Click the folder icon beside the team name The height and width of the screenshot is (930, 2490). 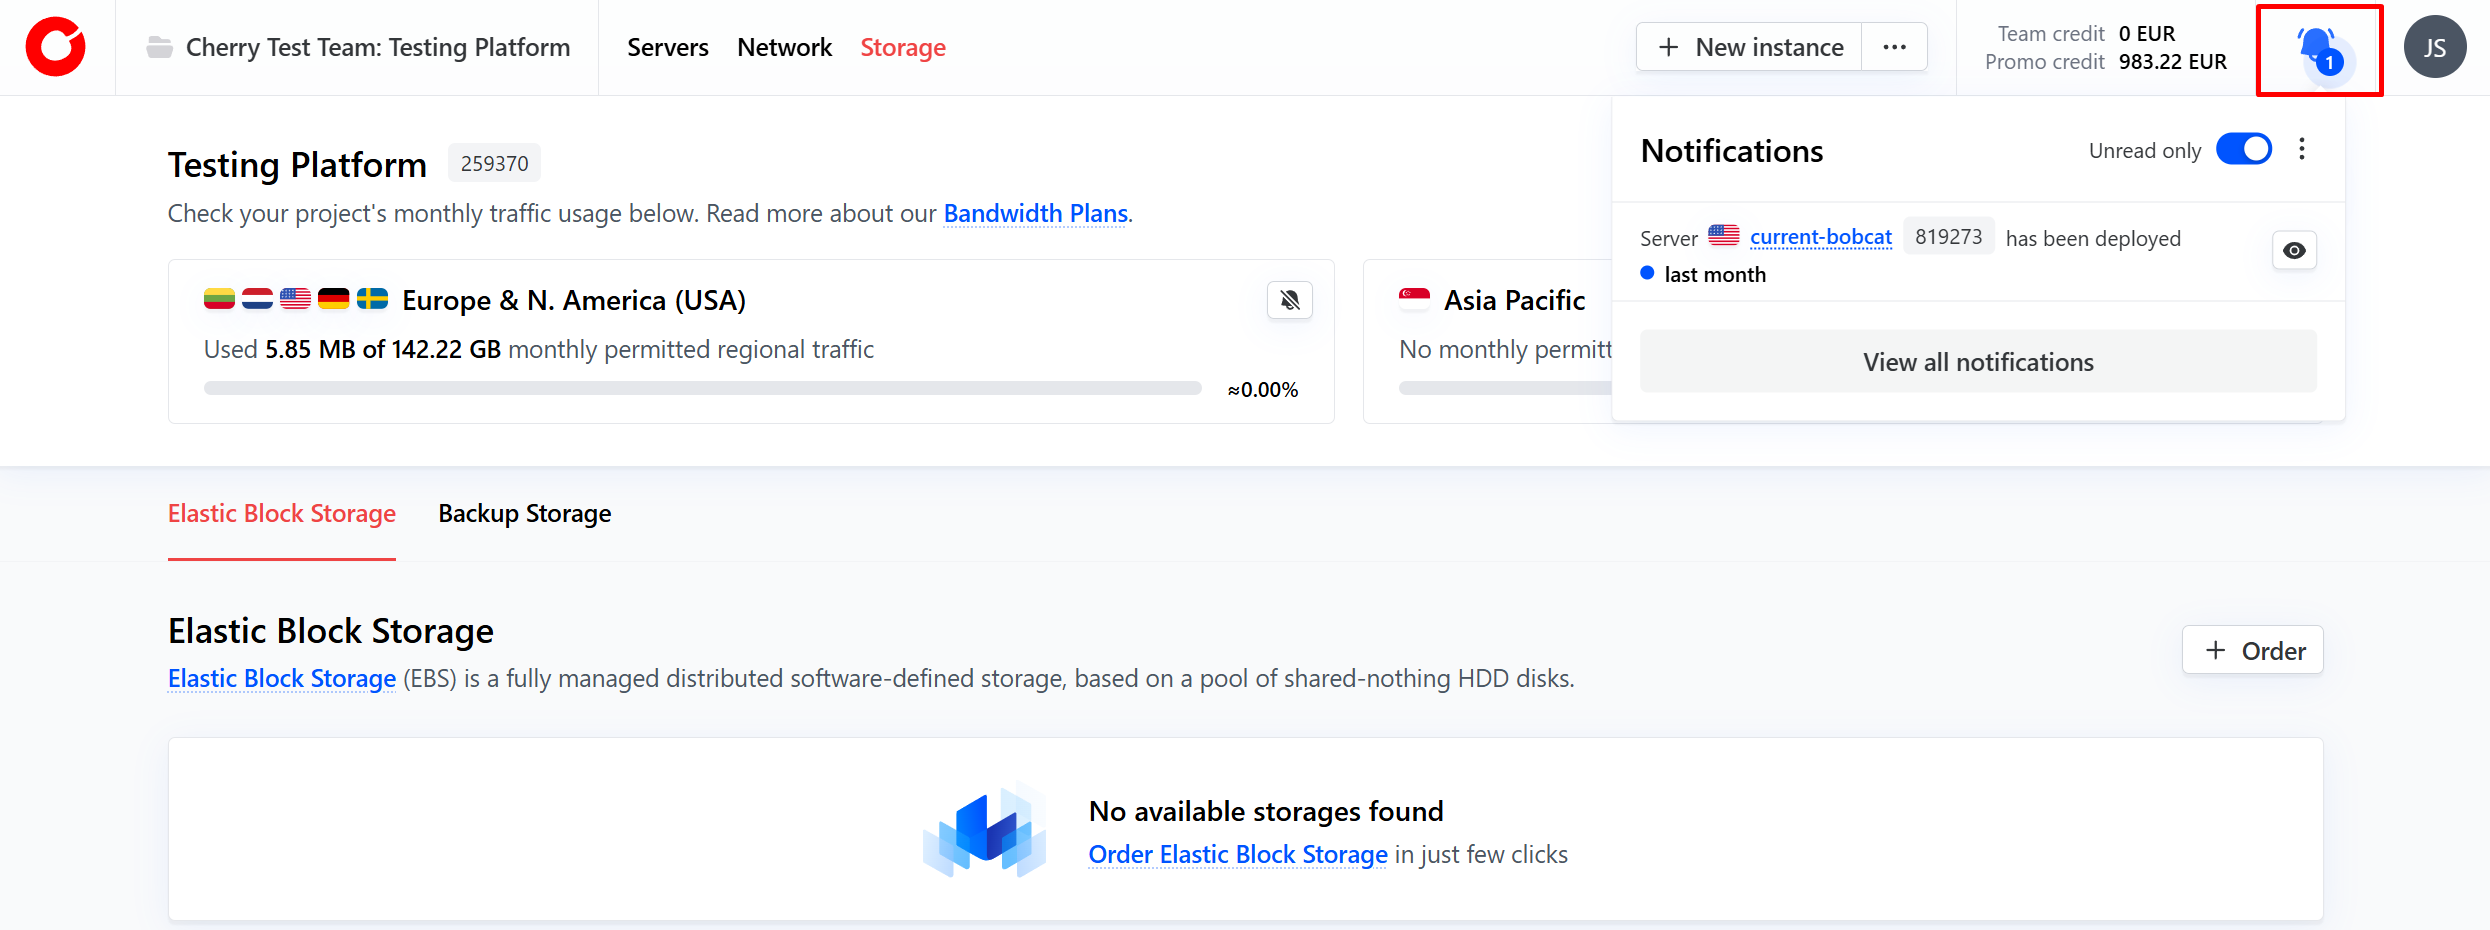[x=159, y=47]
